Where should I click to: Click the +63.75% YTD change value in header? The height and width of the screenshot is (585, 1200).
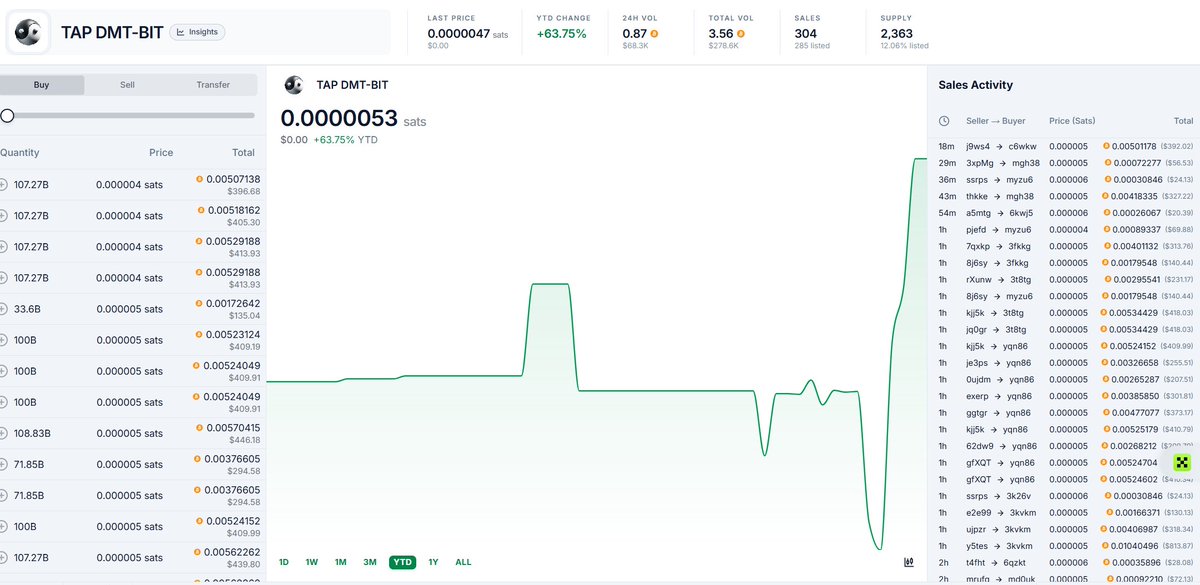pos(561,33)
